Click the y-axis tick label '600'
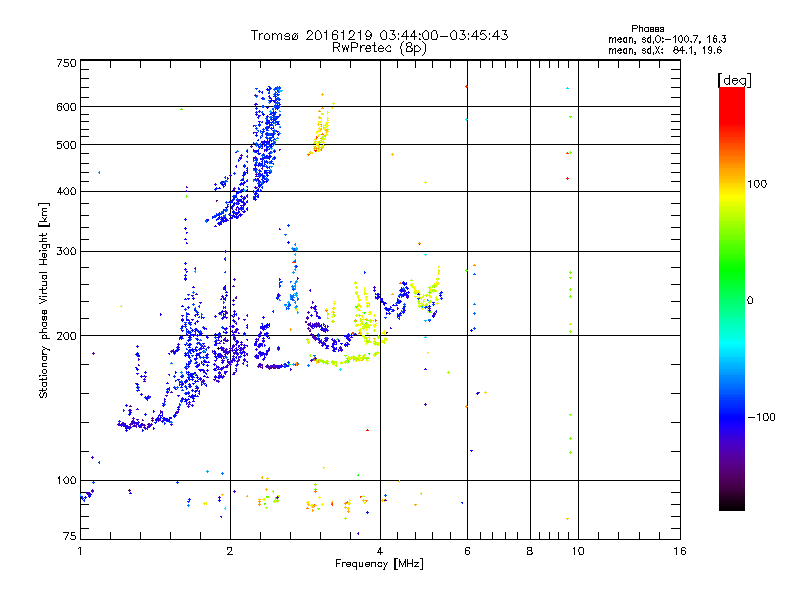Image resolution: width=800 pixels, height=600 pixels. (x=66, y=107)
